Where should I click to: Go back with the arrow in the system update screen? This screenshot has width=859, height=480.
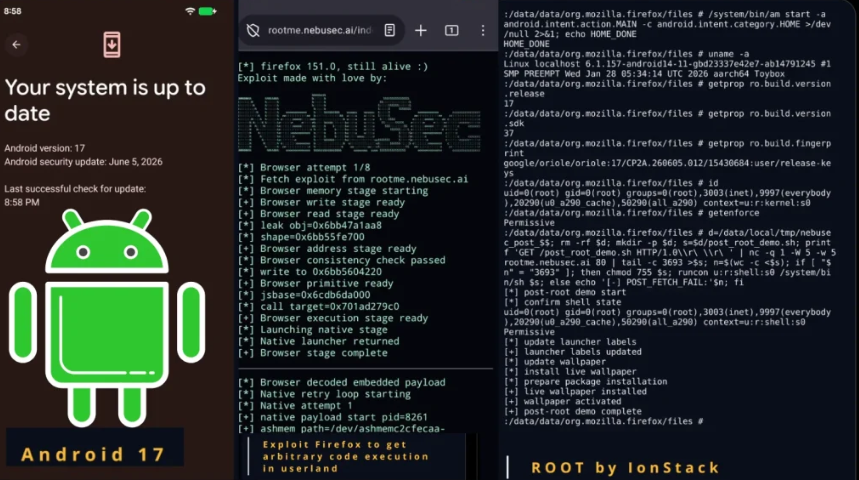pyautogui.click(x=16, y=45)
